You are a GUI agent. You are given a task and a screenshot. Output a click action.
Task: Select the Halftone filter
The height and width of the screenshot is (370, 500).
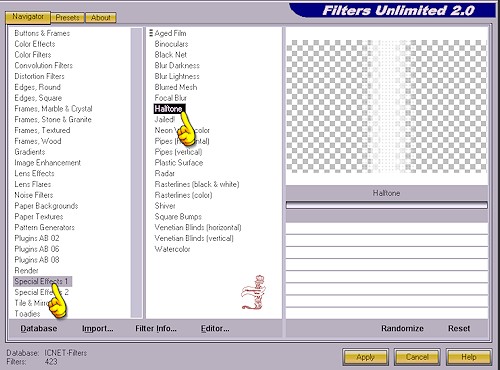point(169,109)
